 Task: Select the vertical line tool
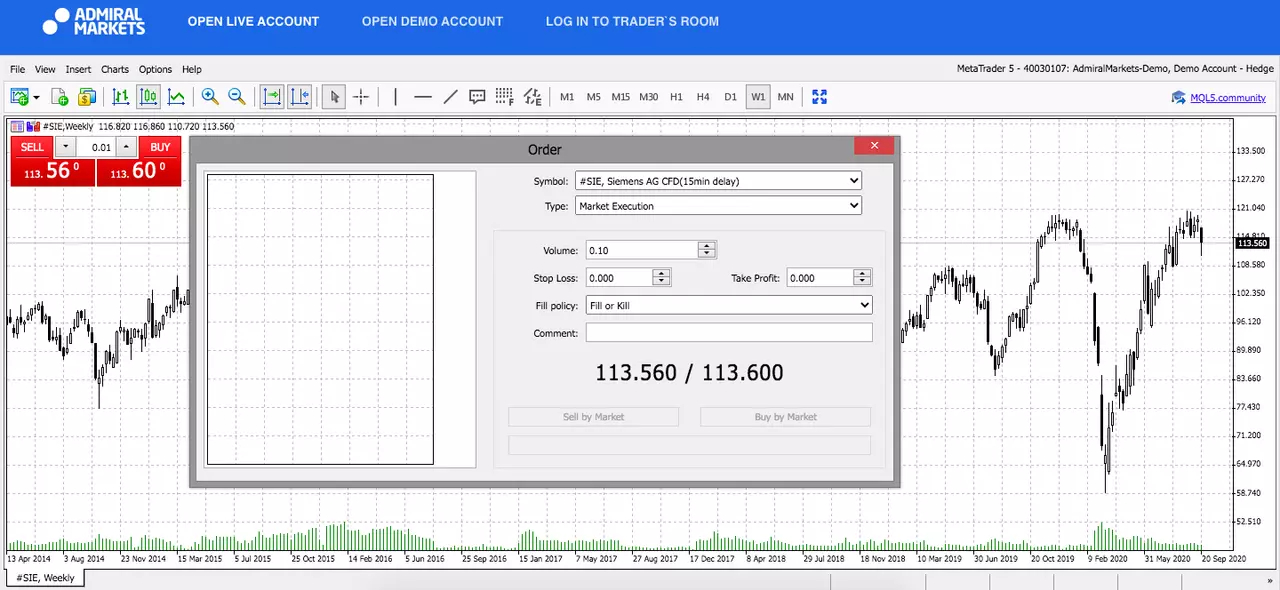point(396,97)
